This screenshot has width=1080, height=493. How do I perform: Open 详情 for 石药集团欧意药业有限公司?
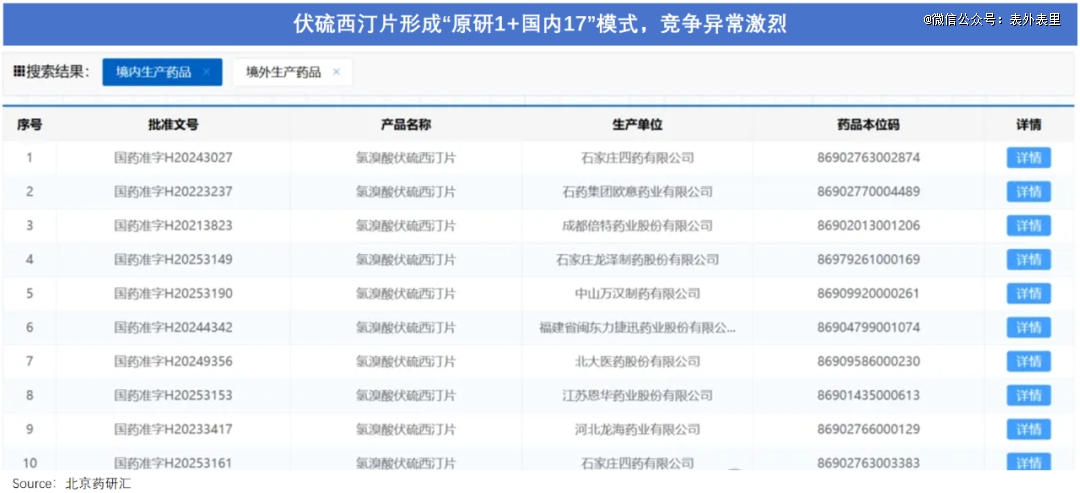pos(1028,191)
